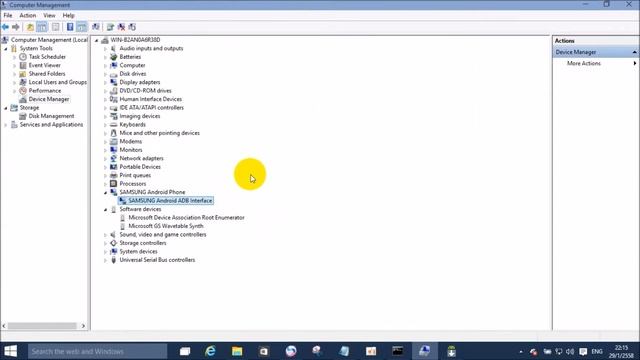Screen dimensions: 640x360
Task: Click the Sound, video and game controllers icon
Action: point(113,234)
